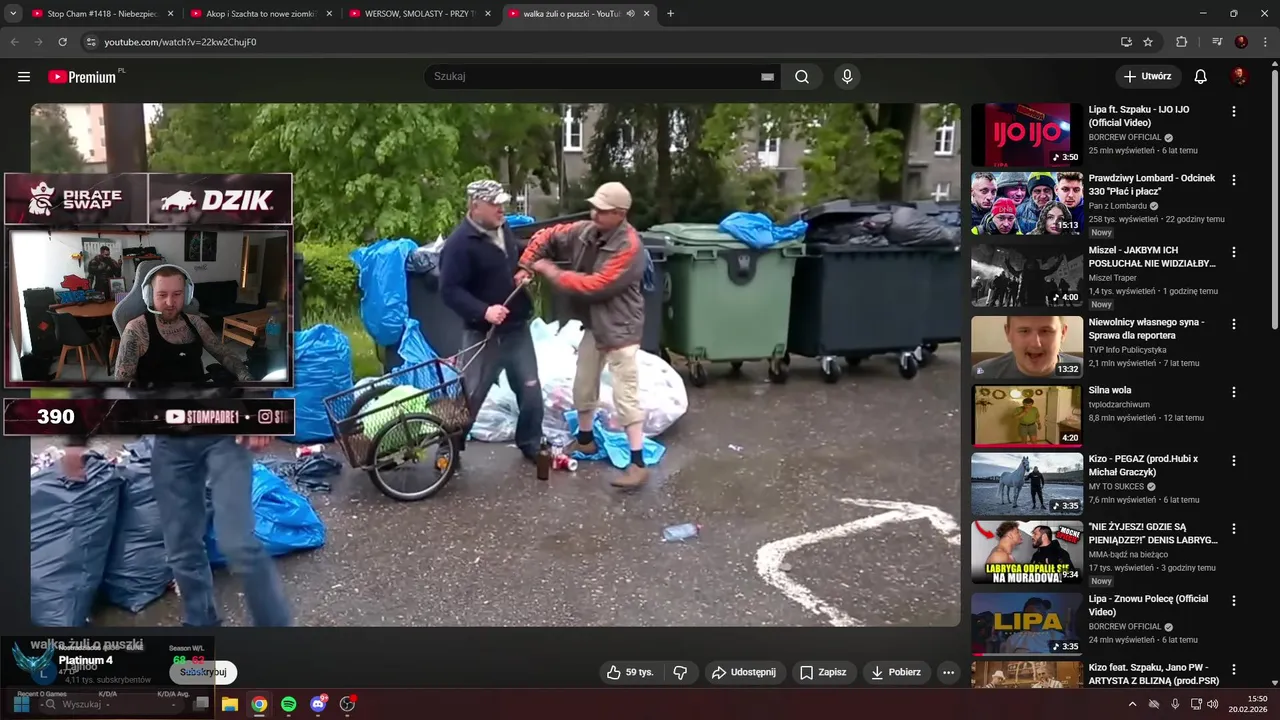
Task: Open on-screen keyboard icon in search box
Action: tap(767, 77)
